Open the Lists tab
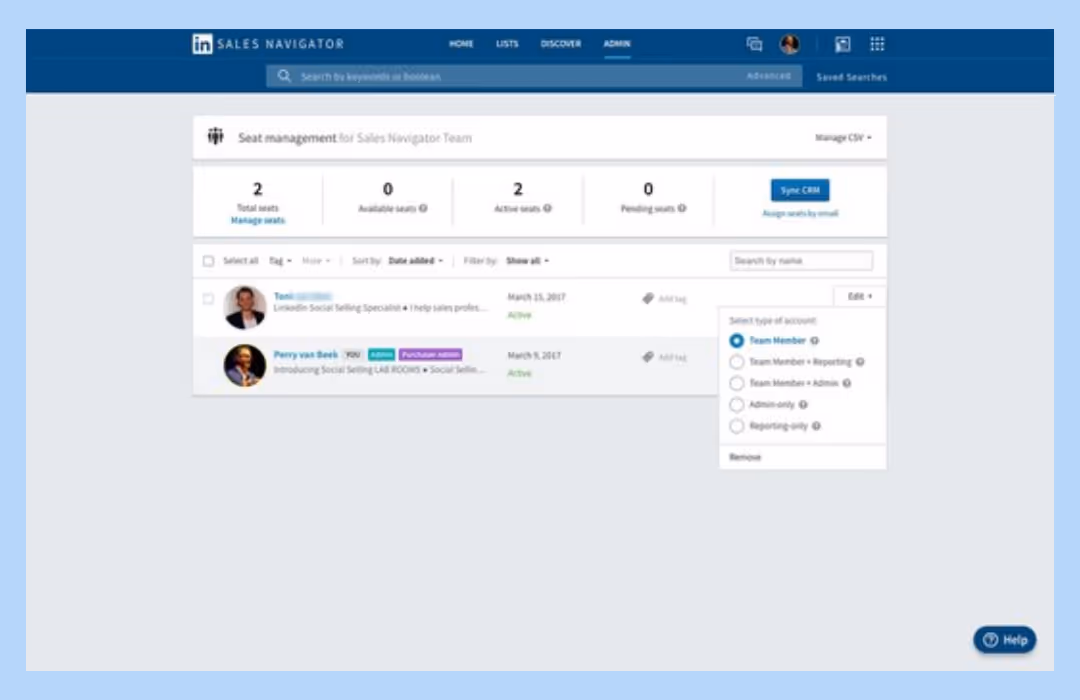1080x700 pixels. [x=507, y=43]
